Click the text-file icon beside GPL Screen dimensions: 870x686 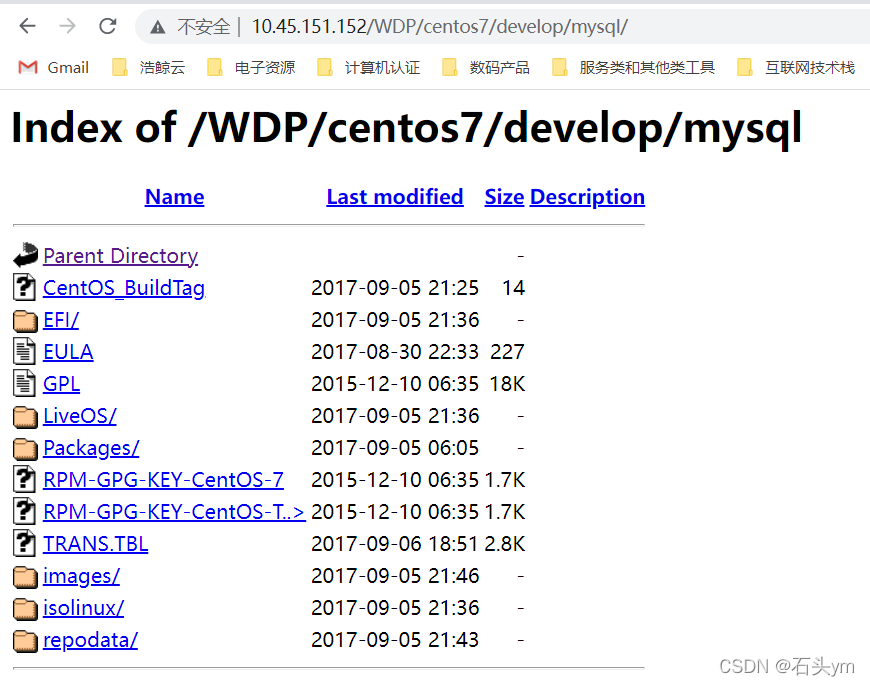(24, 384)
